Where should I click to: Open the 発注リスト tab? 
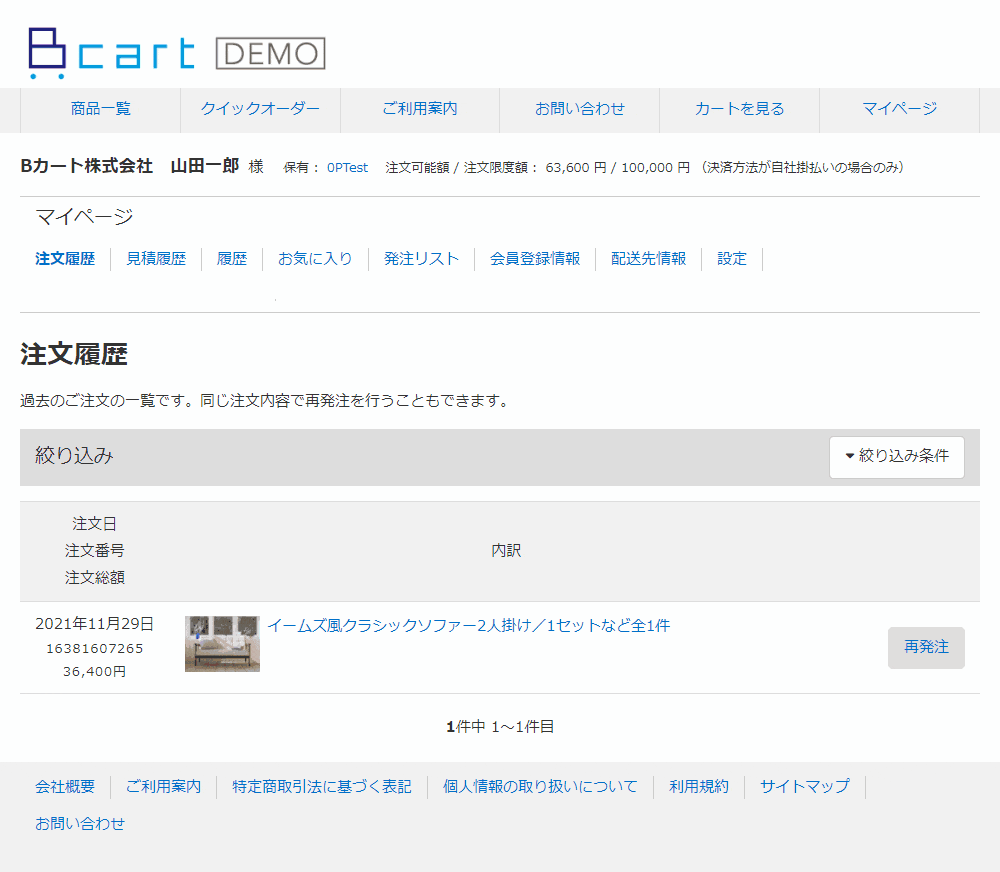click(x=421, y=259)
